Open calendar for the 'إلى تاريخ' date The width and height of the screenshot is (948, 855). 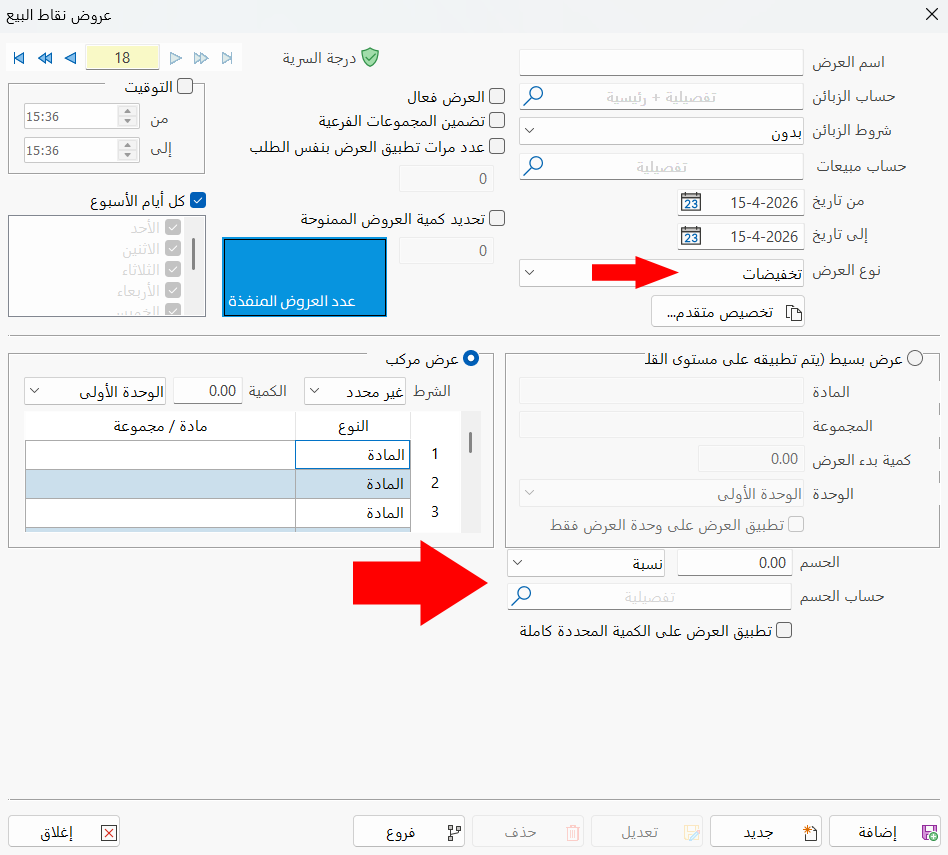(x=690, y=236)
